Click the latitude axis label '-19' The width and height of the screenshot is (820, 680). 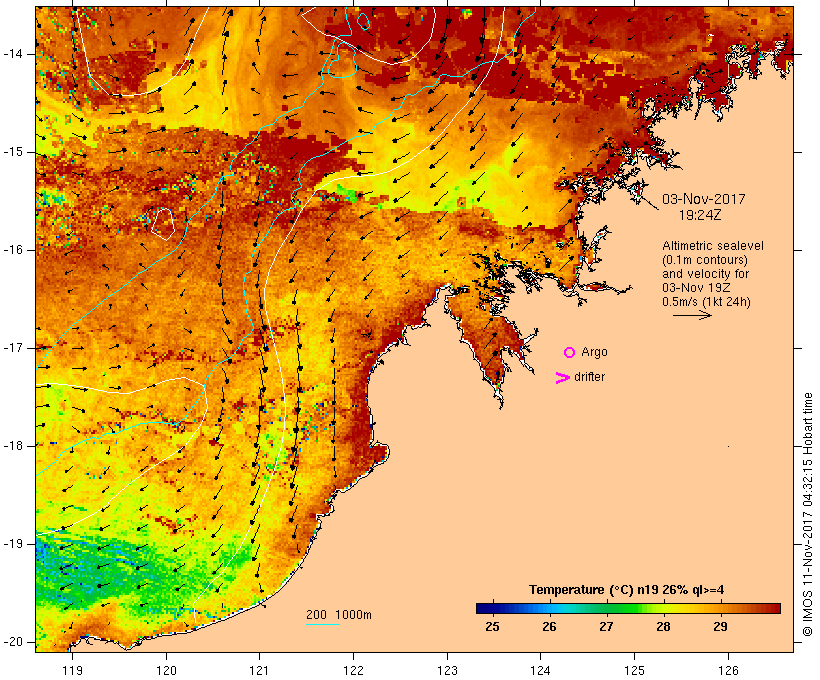[13, 544]
